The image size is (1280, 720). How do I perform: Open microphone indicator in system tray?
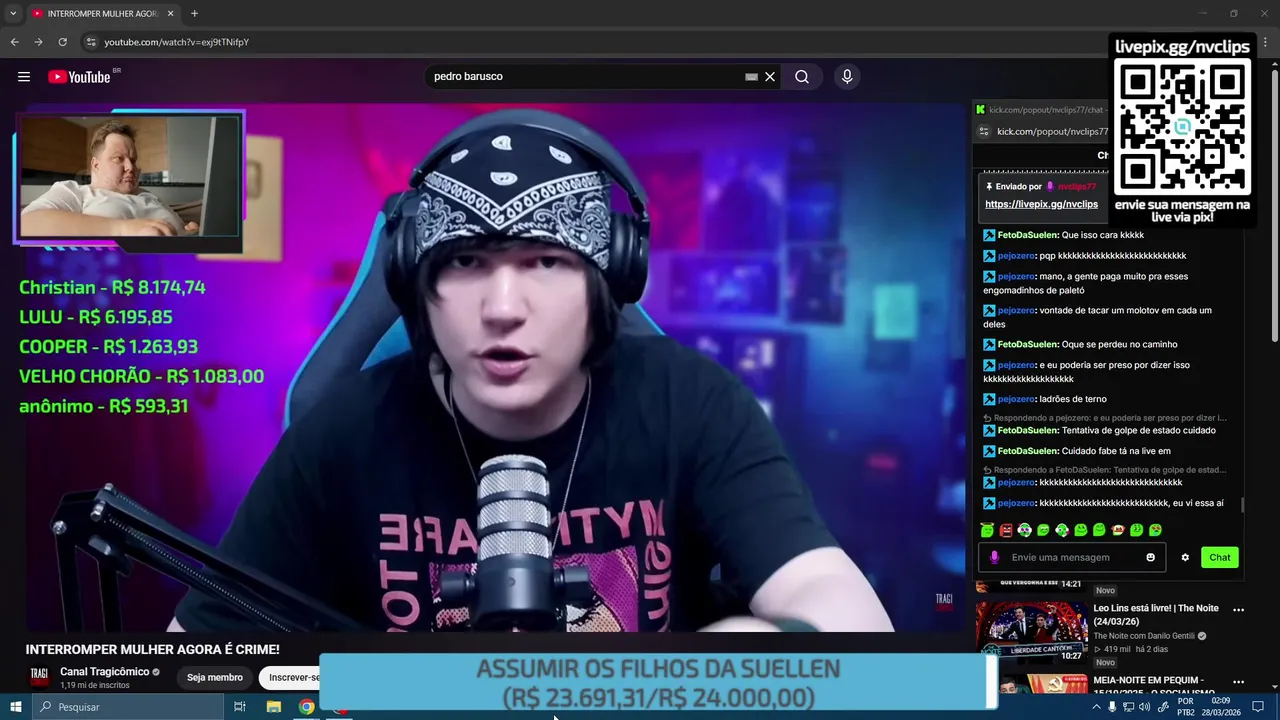(x=1112, y=707)
